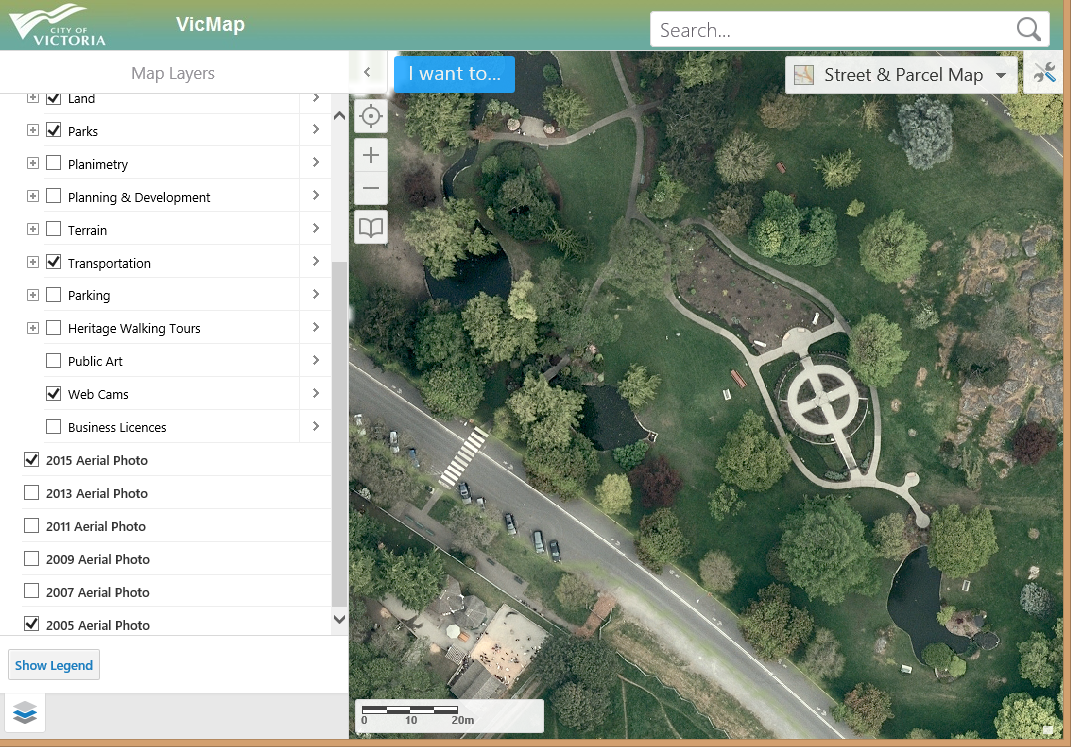Click the basemap thumbnail icon
Image resolution: width=1071 pixels, height=747 pixels.
click(804, 74)
